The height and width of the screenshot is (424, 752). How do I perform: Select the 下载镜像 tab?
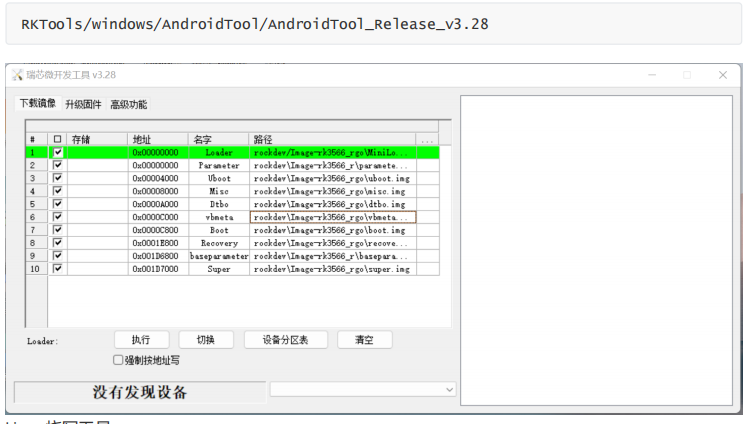38,103
